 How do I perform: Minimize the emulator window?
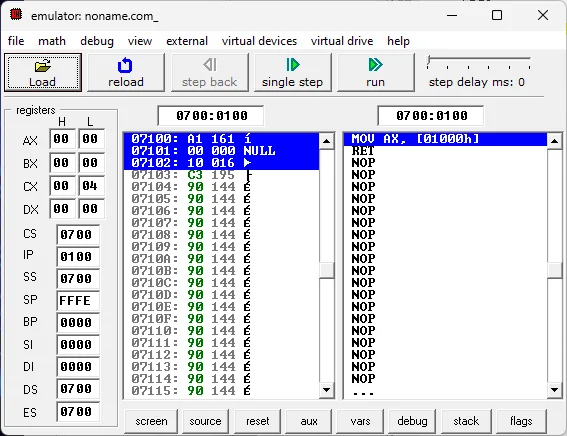tap(452, 15)
